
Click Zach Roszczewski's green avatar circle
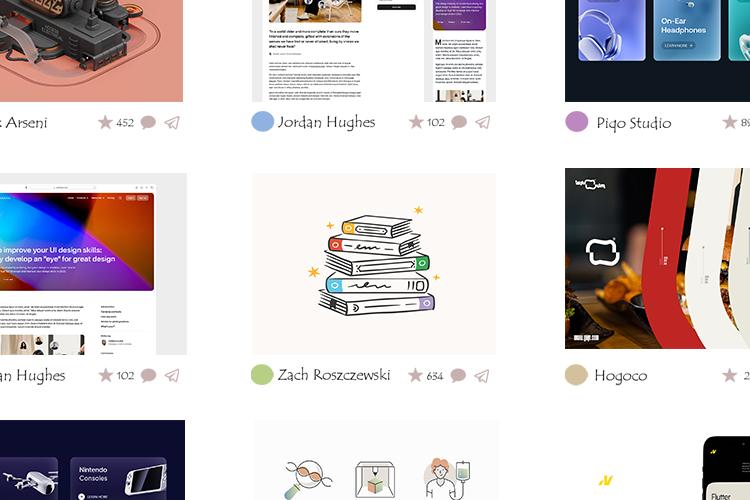point(262,375)
